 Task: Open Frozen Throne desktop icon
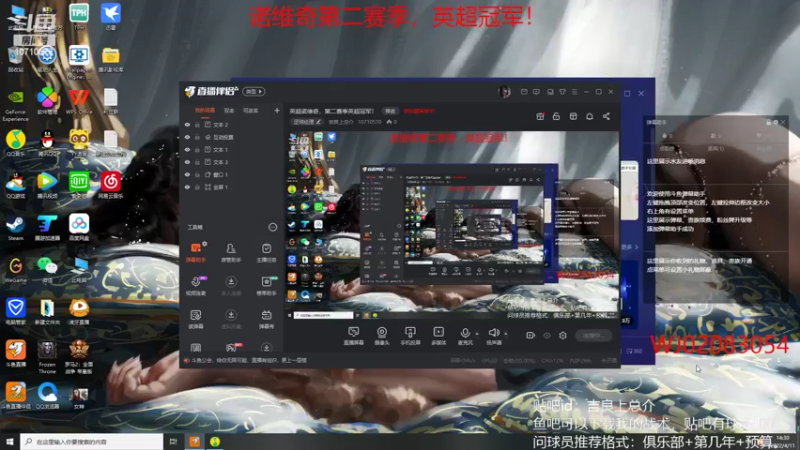click(47, 357)
